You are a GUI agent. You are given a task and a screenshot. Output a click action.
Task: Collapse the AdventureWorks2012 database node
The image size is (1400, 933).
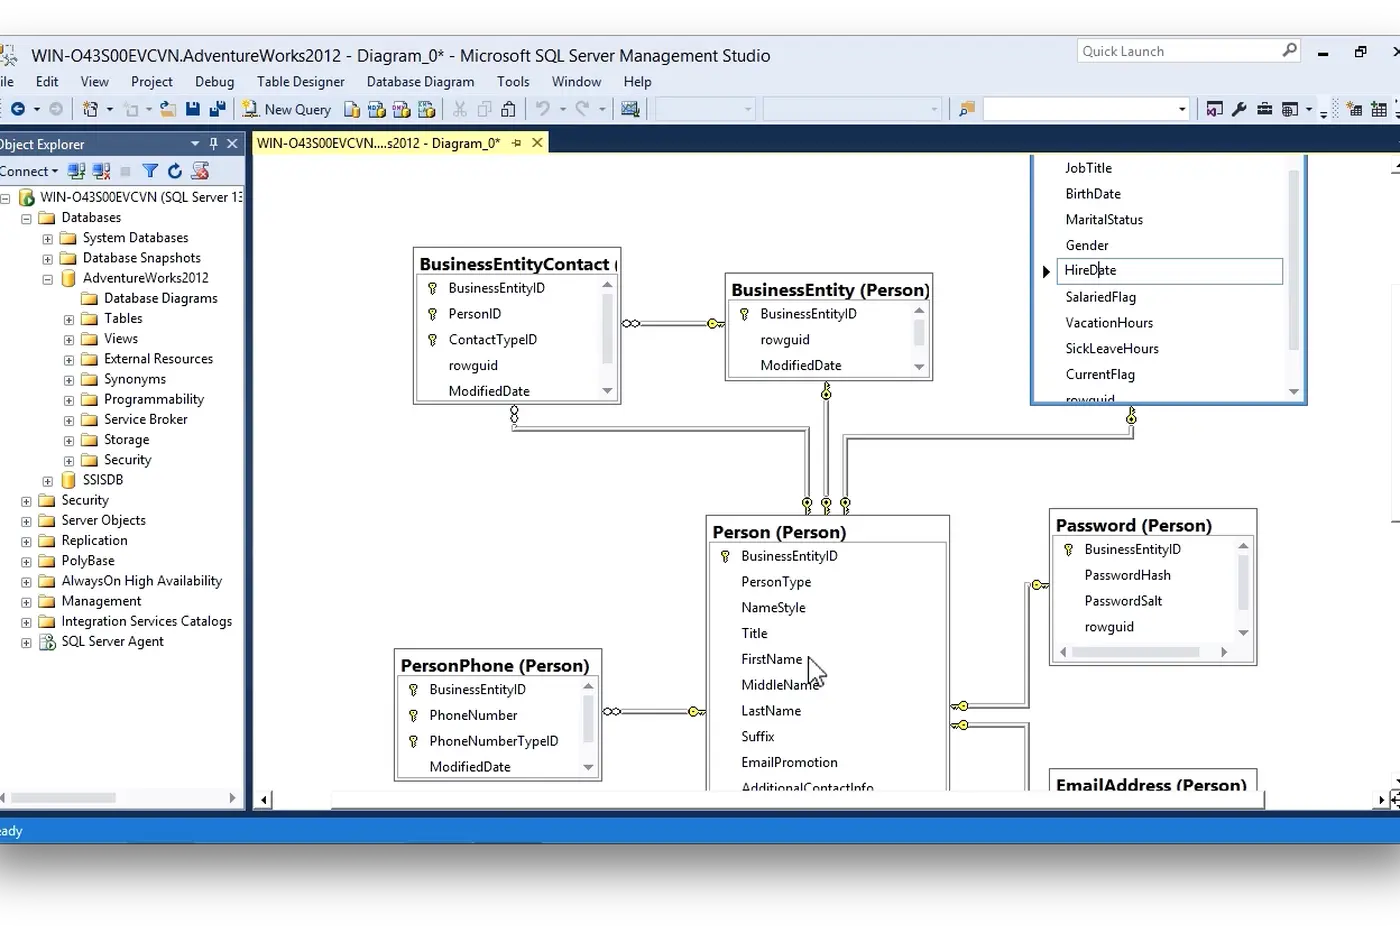coord(47,279)
